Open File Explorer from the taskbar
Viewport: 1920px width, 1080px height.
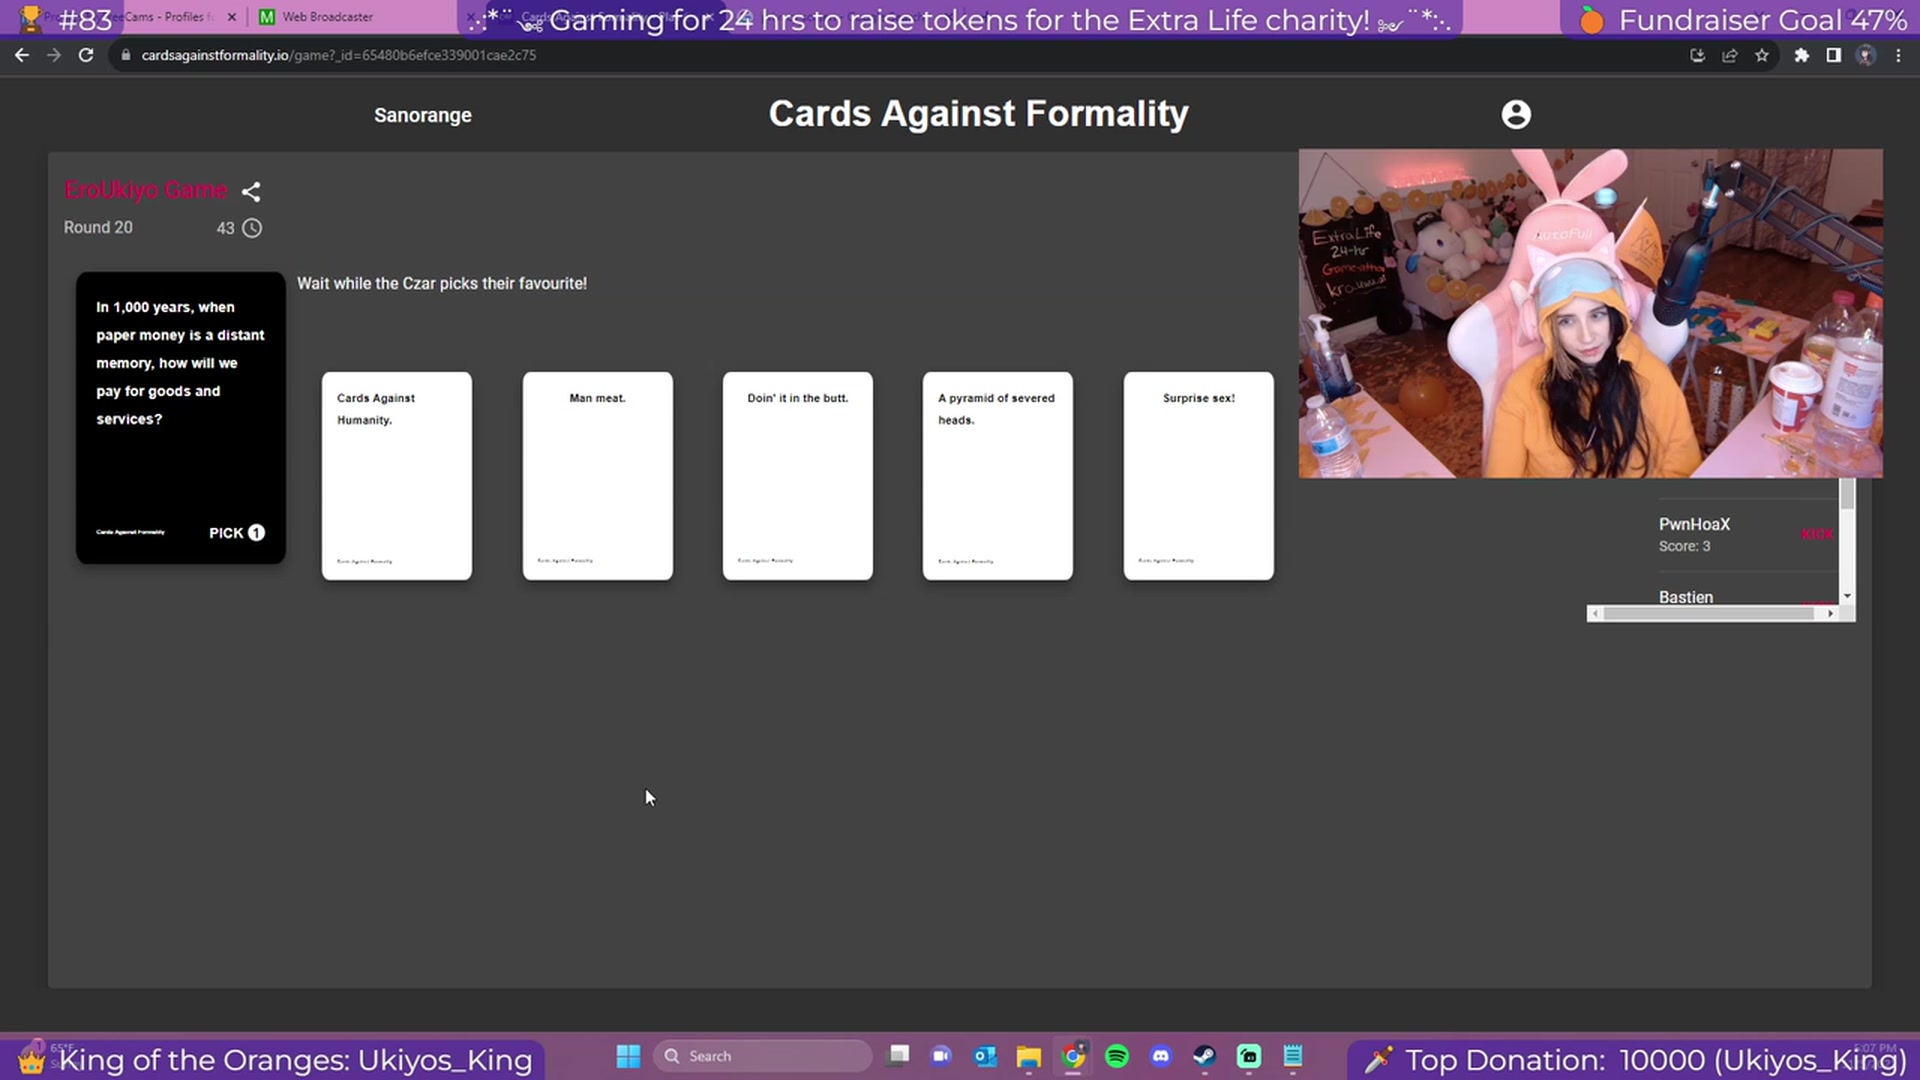pyautogui.click(x=1029, y=1056)
